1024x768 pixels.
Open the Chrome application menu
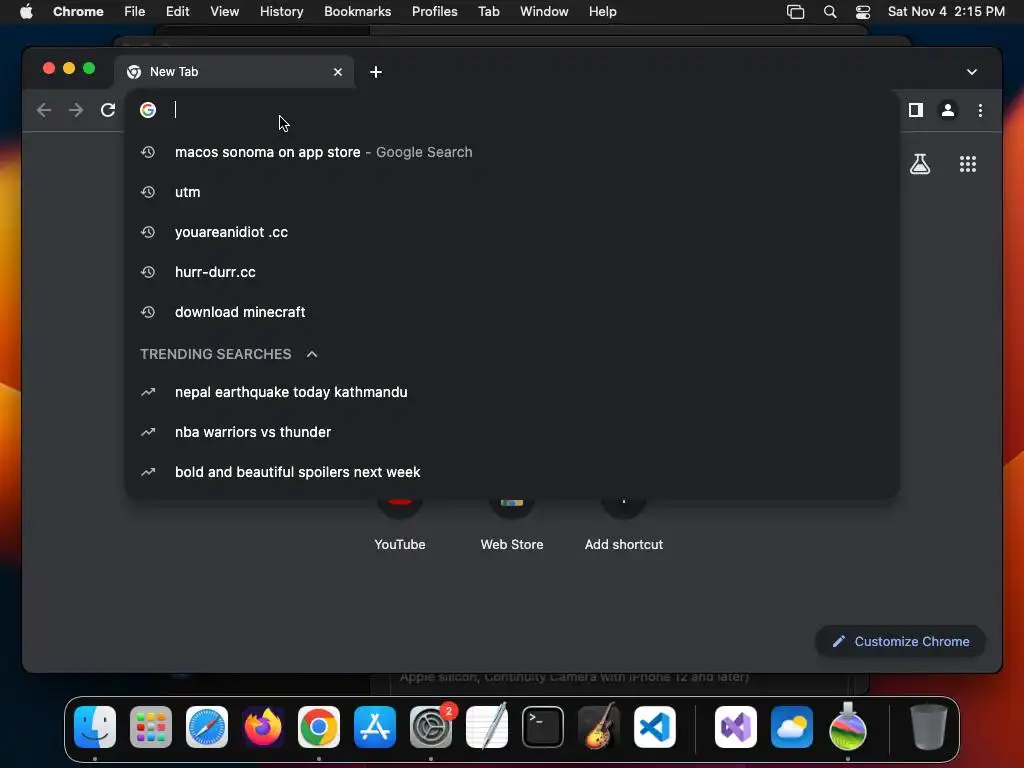coord(78,12)
